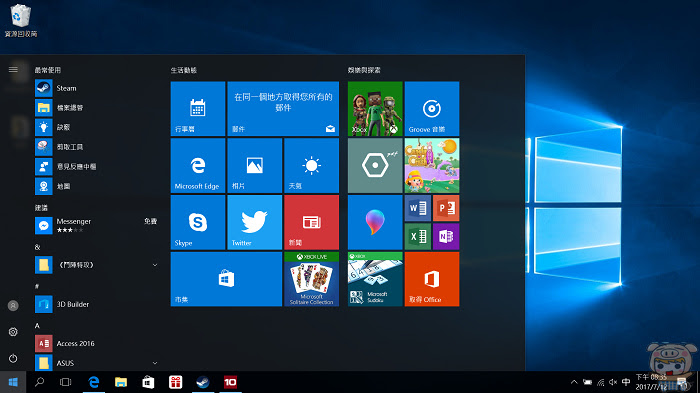This screenshot has width=700, height=393.
Task: Open Steam from the most used list
Action: click(x=96, y=88)
